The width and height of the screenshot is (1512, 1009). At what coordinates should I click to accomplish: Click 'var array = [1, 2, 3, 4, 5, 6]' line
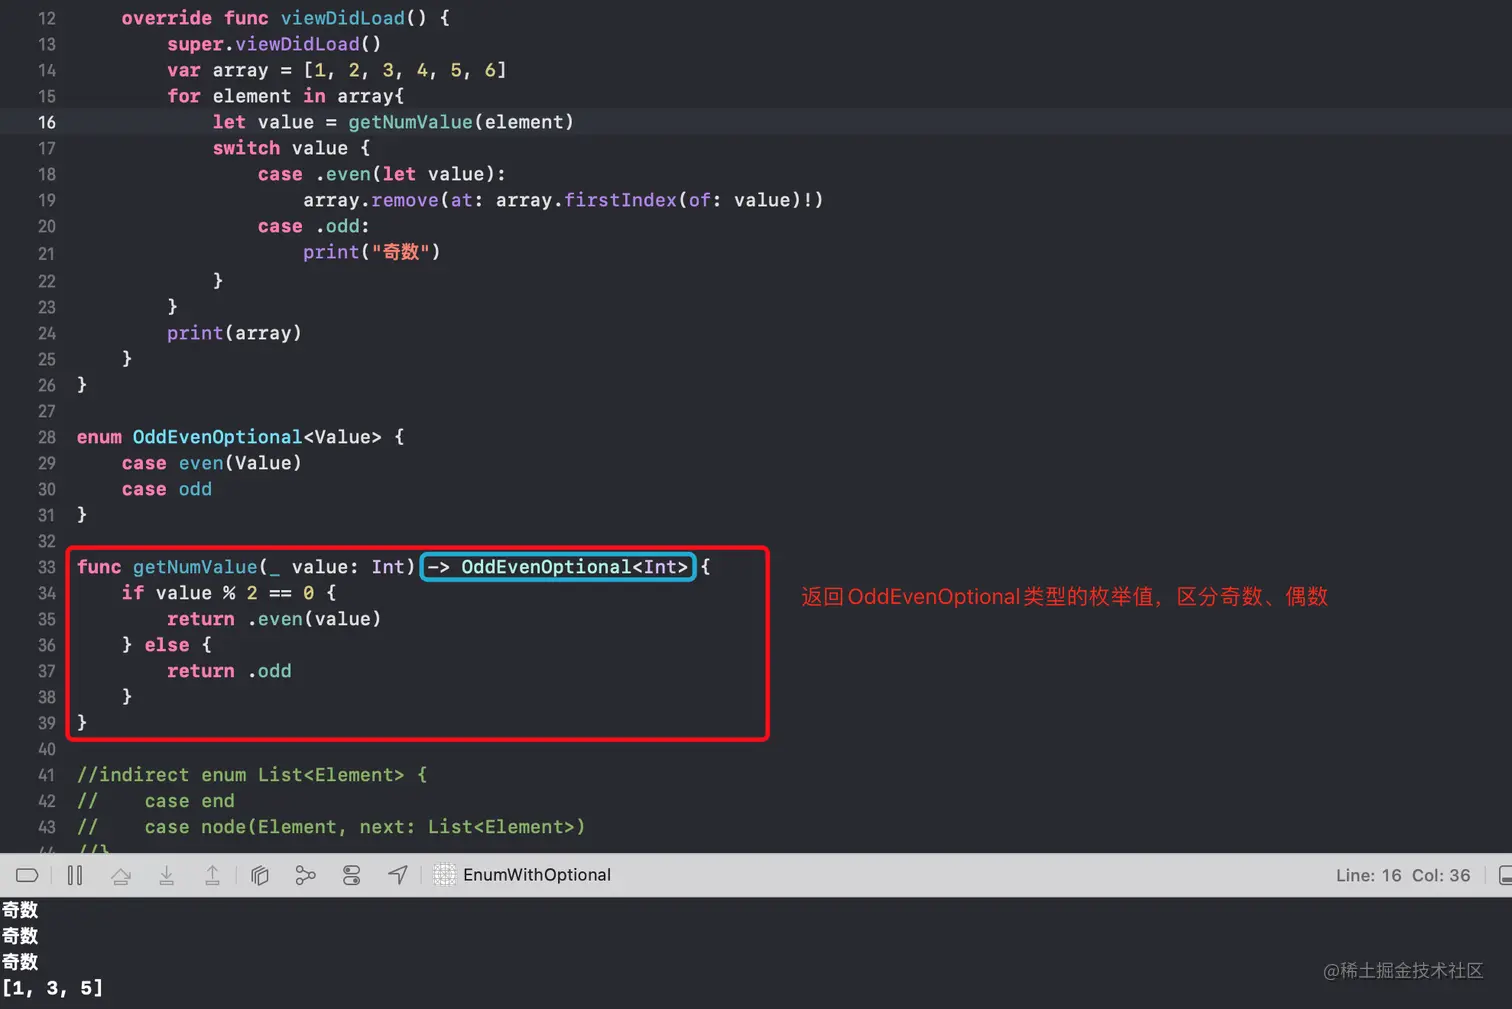[x=337, y=70]
